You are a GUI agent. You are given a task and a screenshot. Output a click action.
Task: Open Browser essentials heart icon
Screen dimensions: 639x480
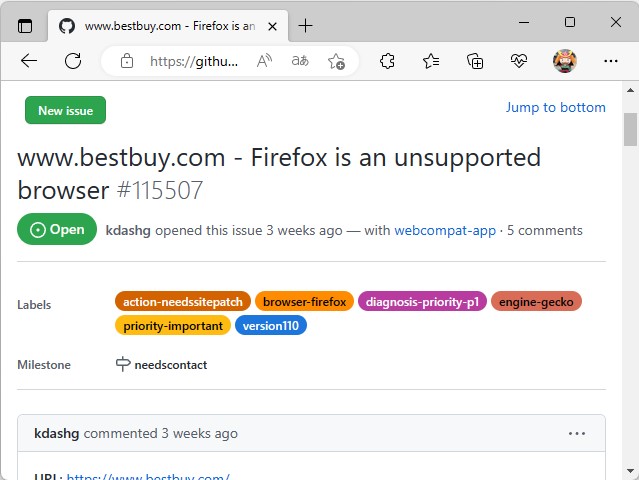click(x=518, y=61)
